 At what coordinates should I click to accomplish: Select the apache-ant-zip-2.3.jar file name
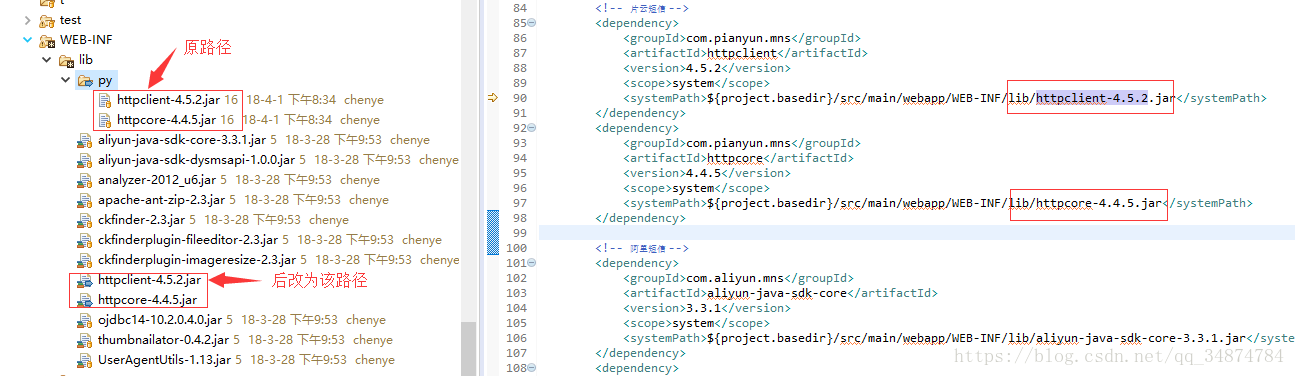click(161, 200)
